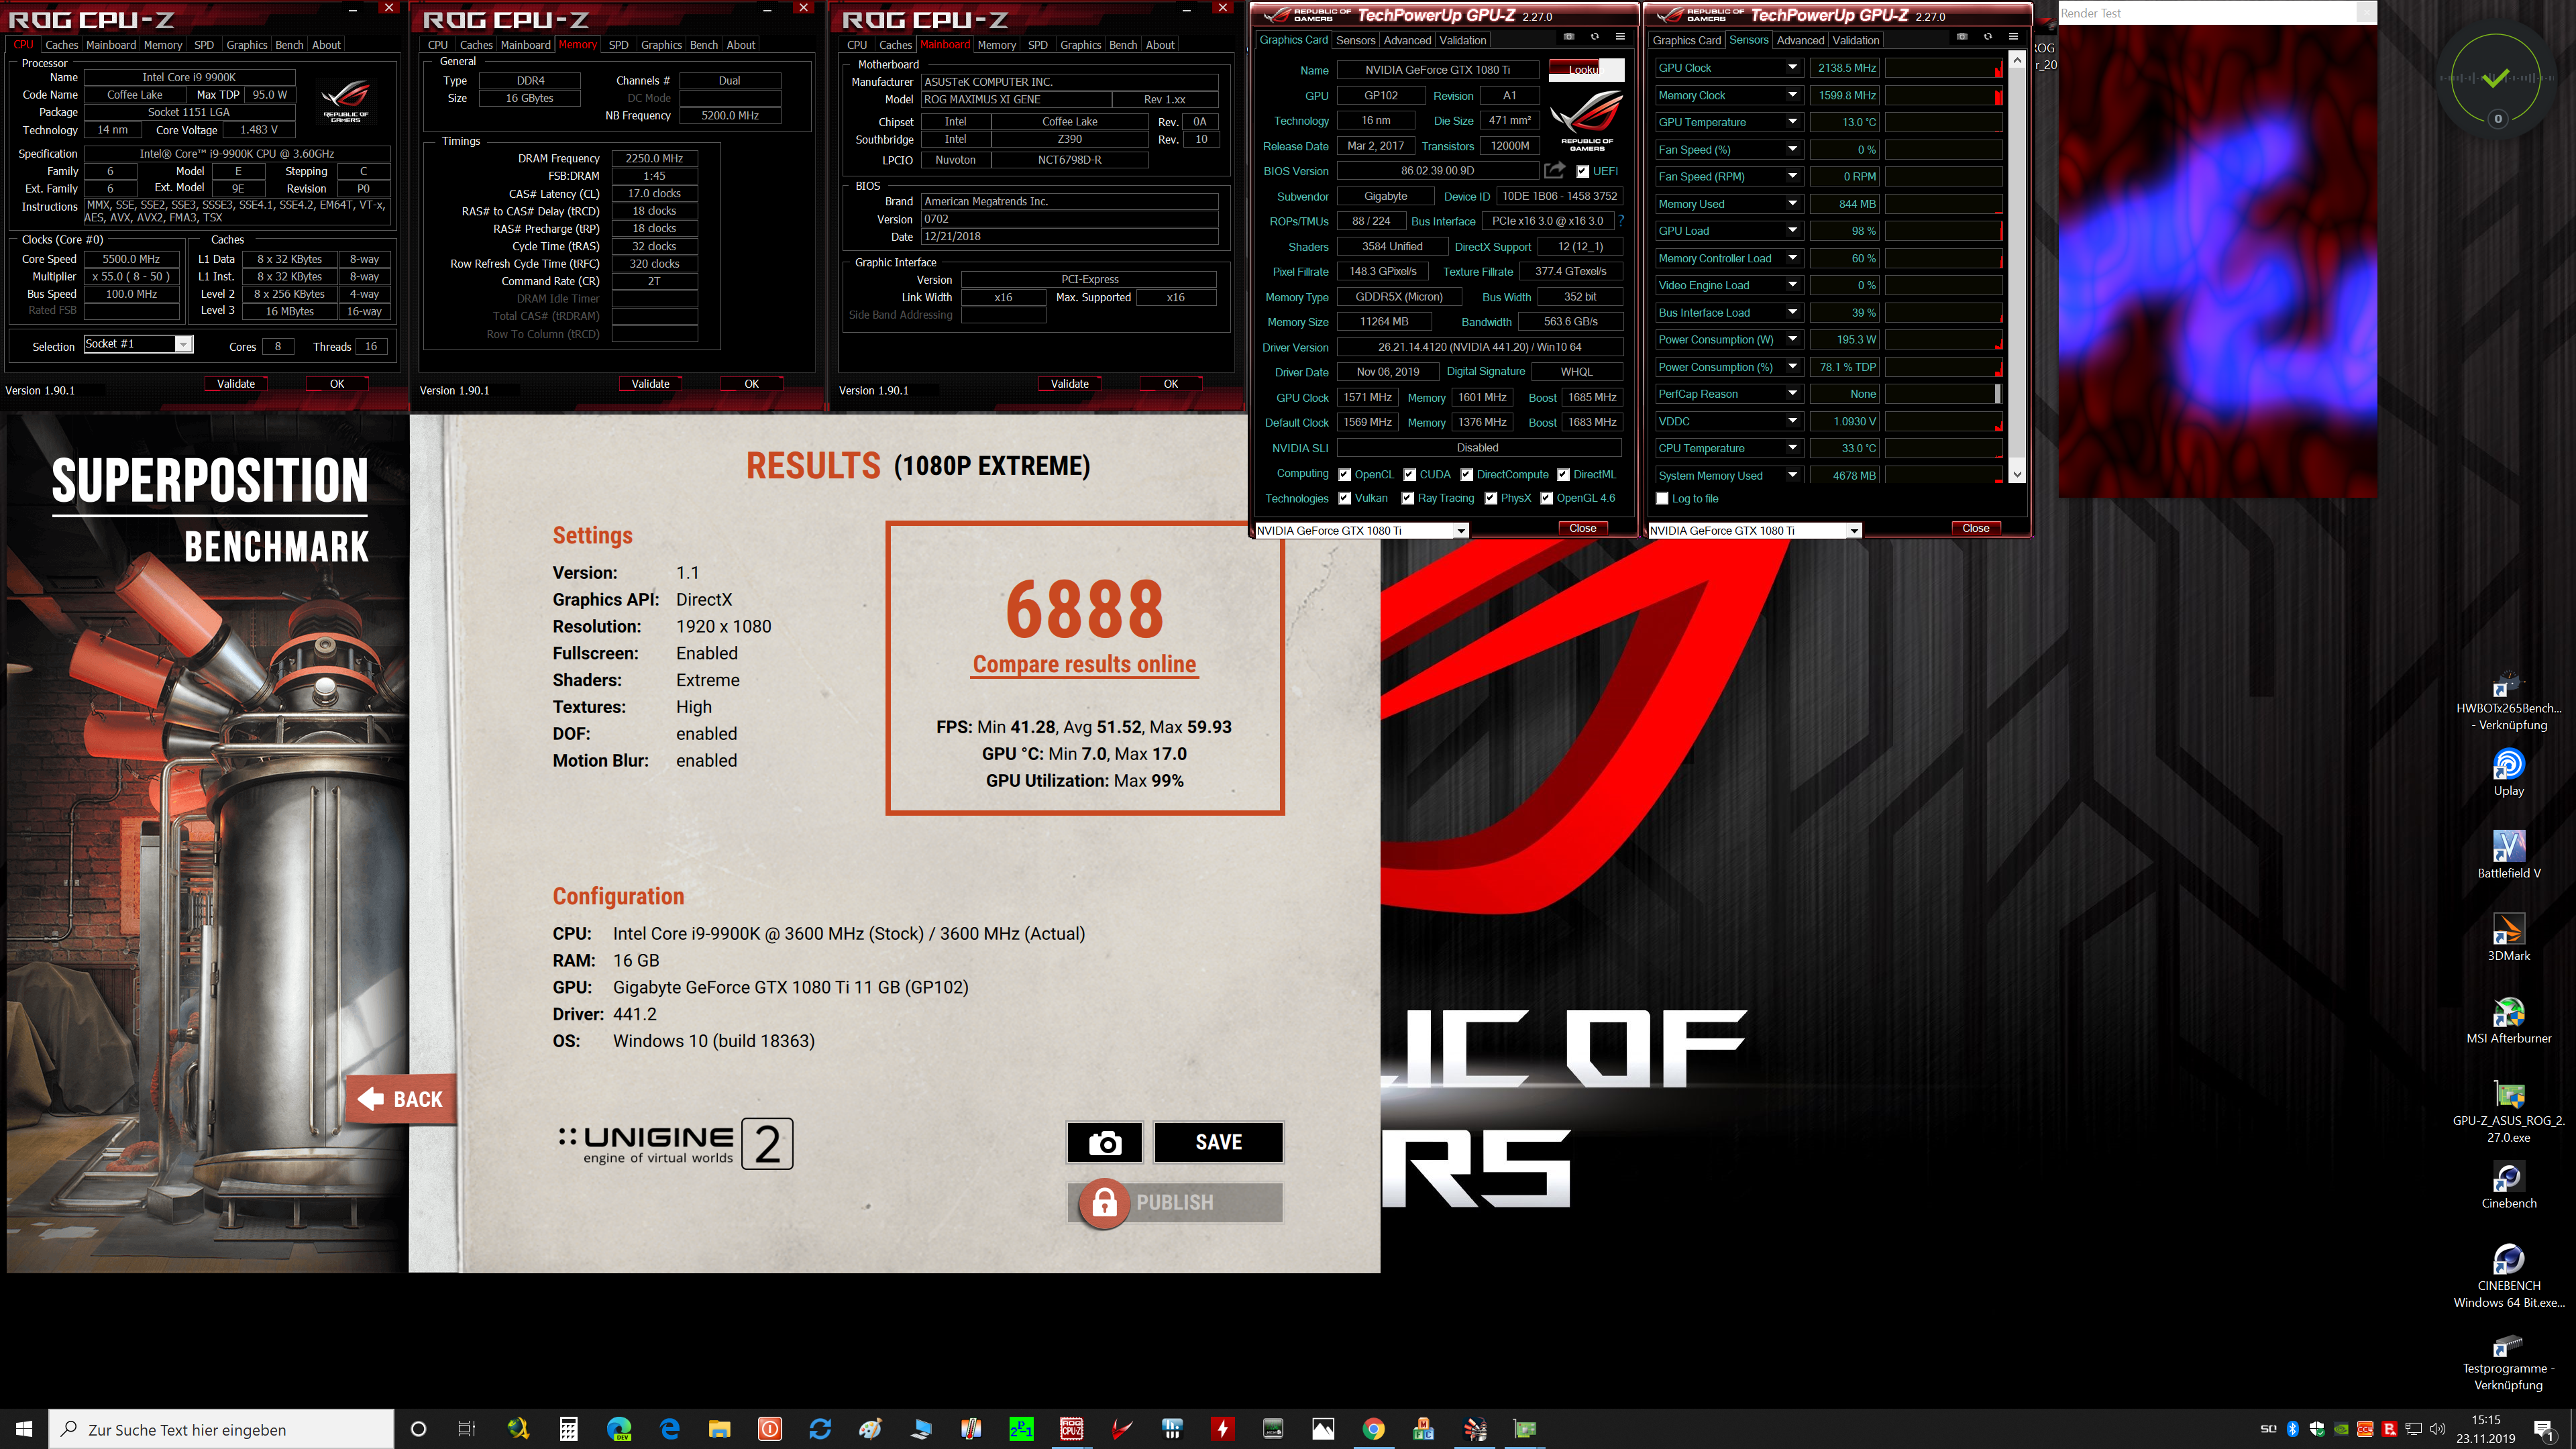Viewport: 2576px width, 1449px height.
Task: Open Power Consumption (W) sensor dropdown
Action: [x=1792, y=339]
